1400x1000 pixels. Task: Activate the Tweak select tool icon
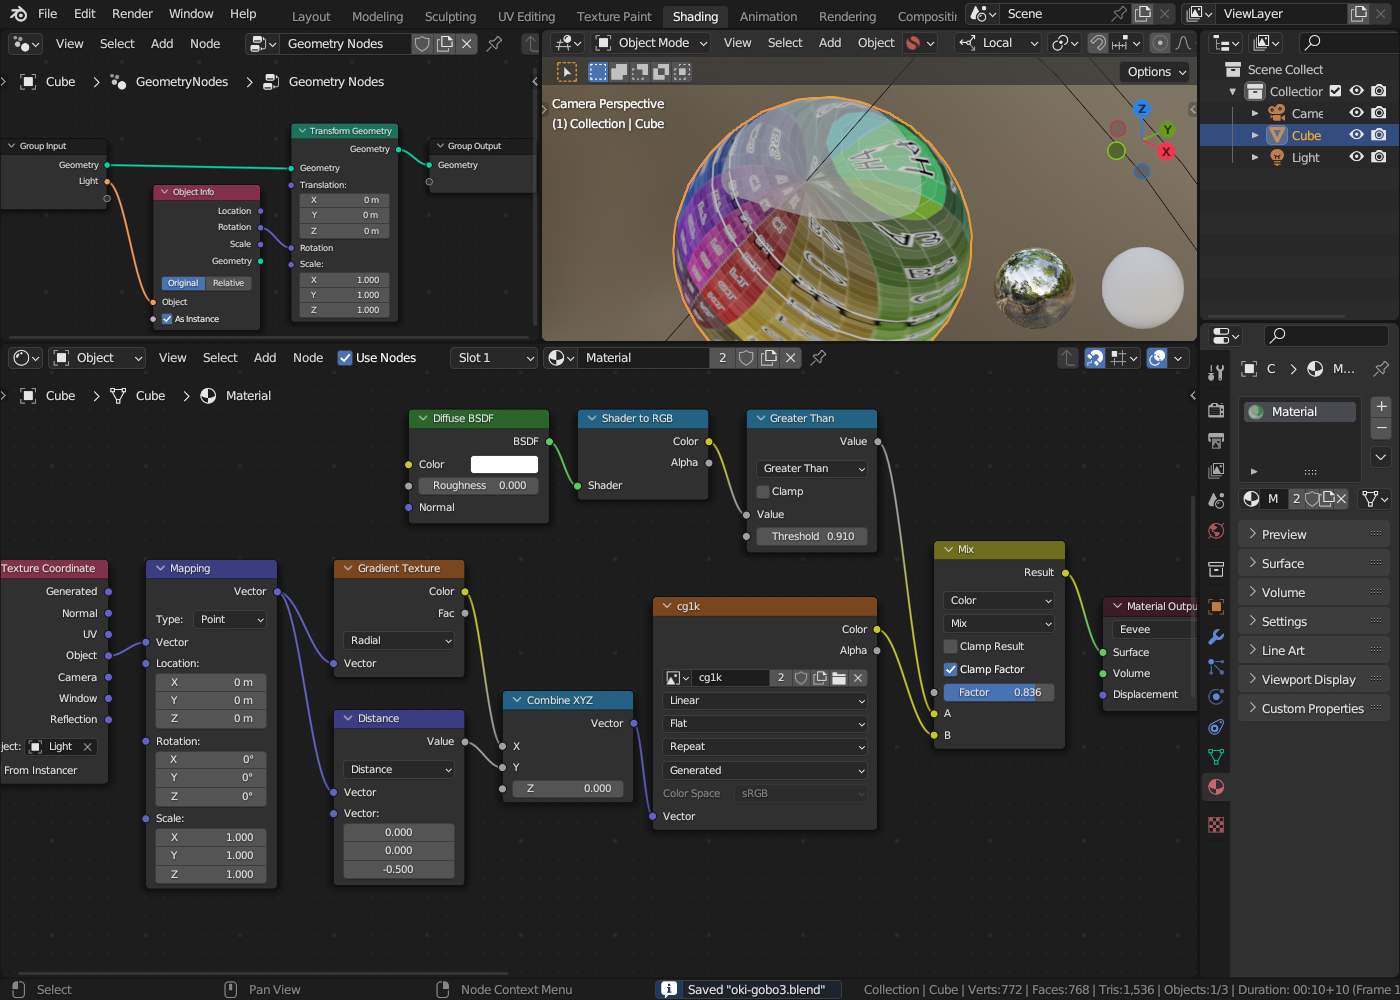566,72
